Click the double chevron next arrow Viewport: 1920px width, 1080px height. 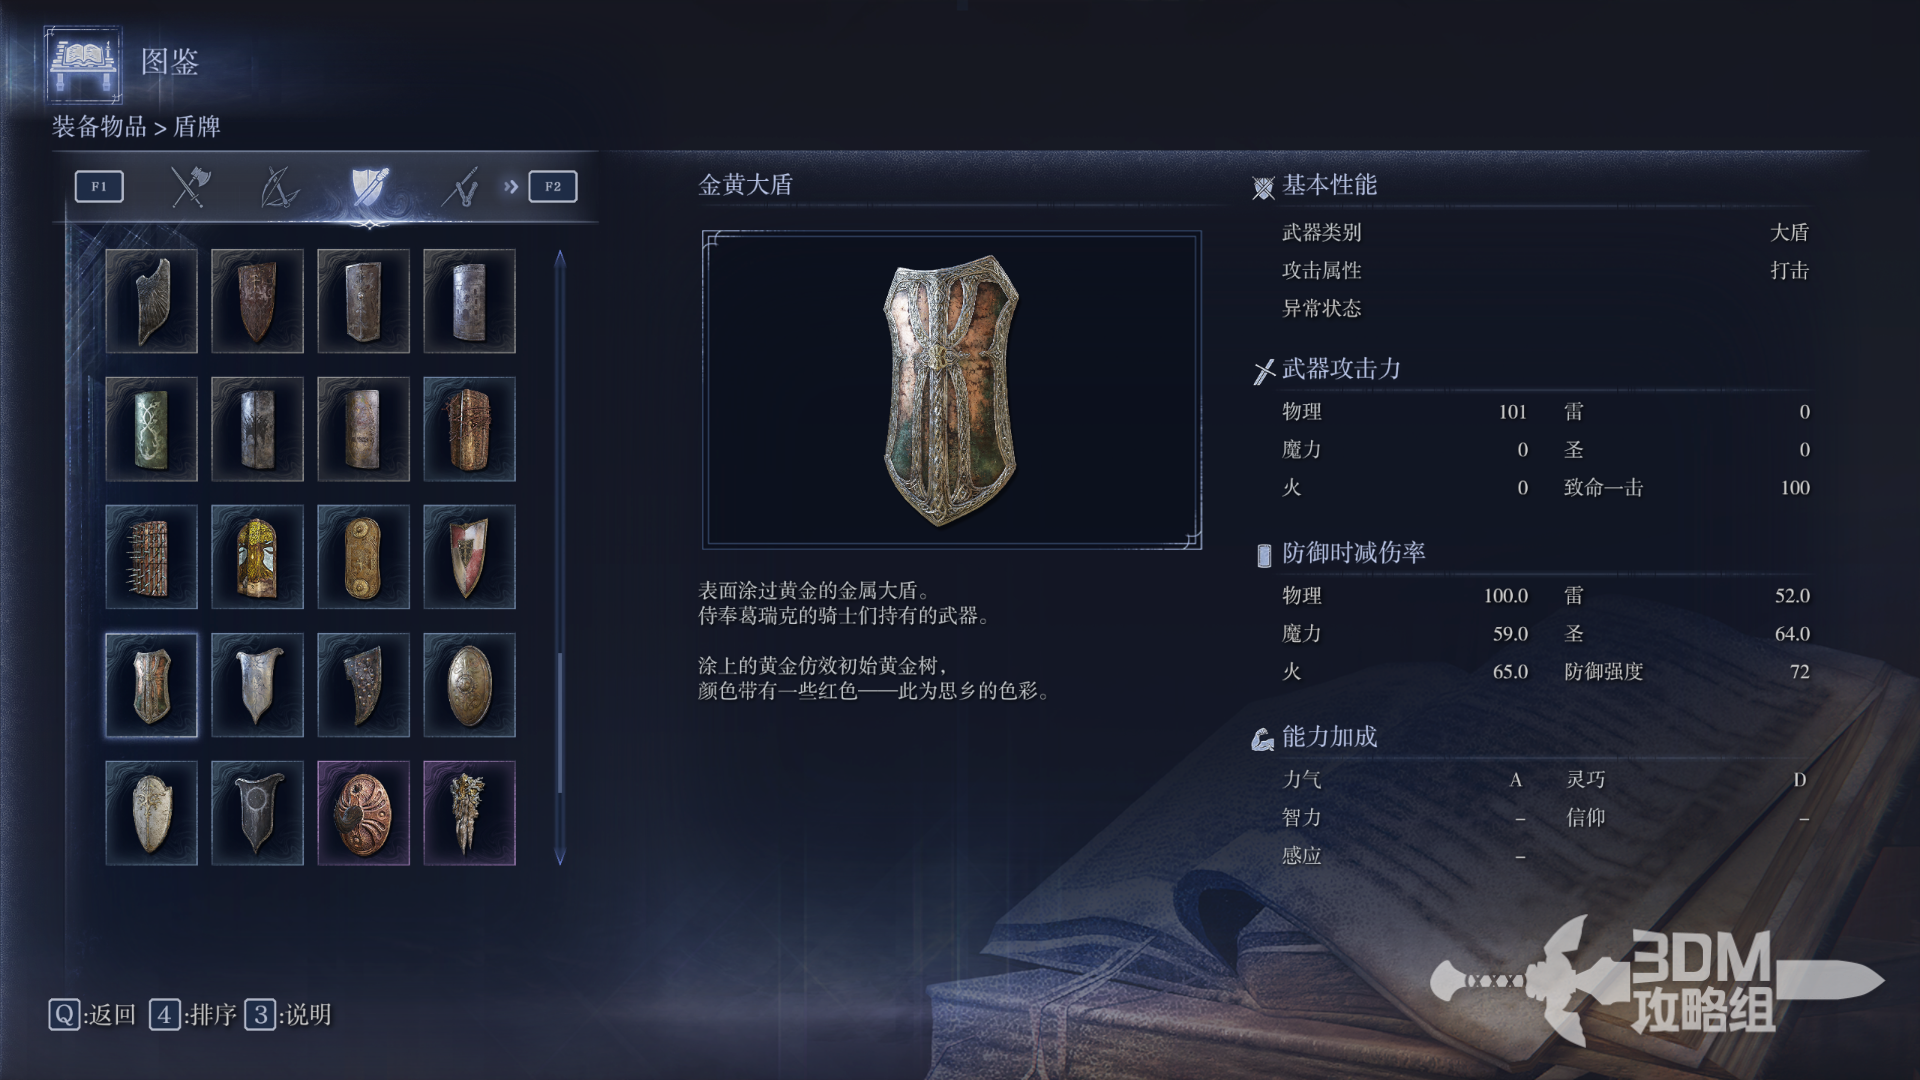[x=511, y=186]
